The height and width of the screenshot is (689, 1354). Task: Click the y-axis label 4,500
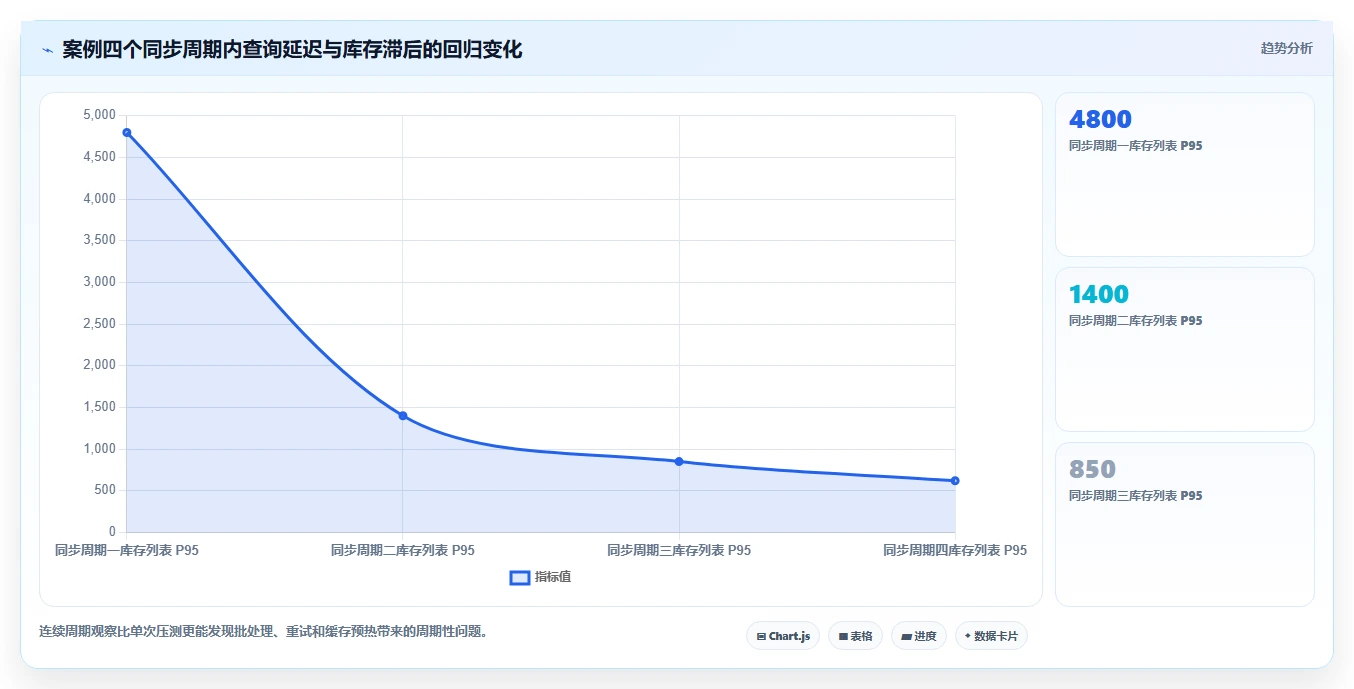pos(99,157)
